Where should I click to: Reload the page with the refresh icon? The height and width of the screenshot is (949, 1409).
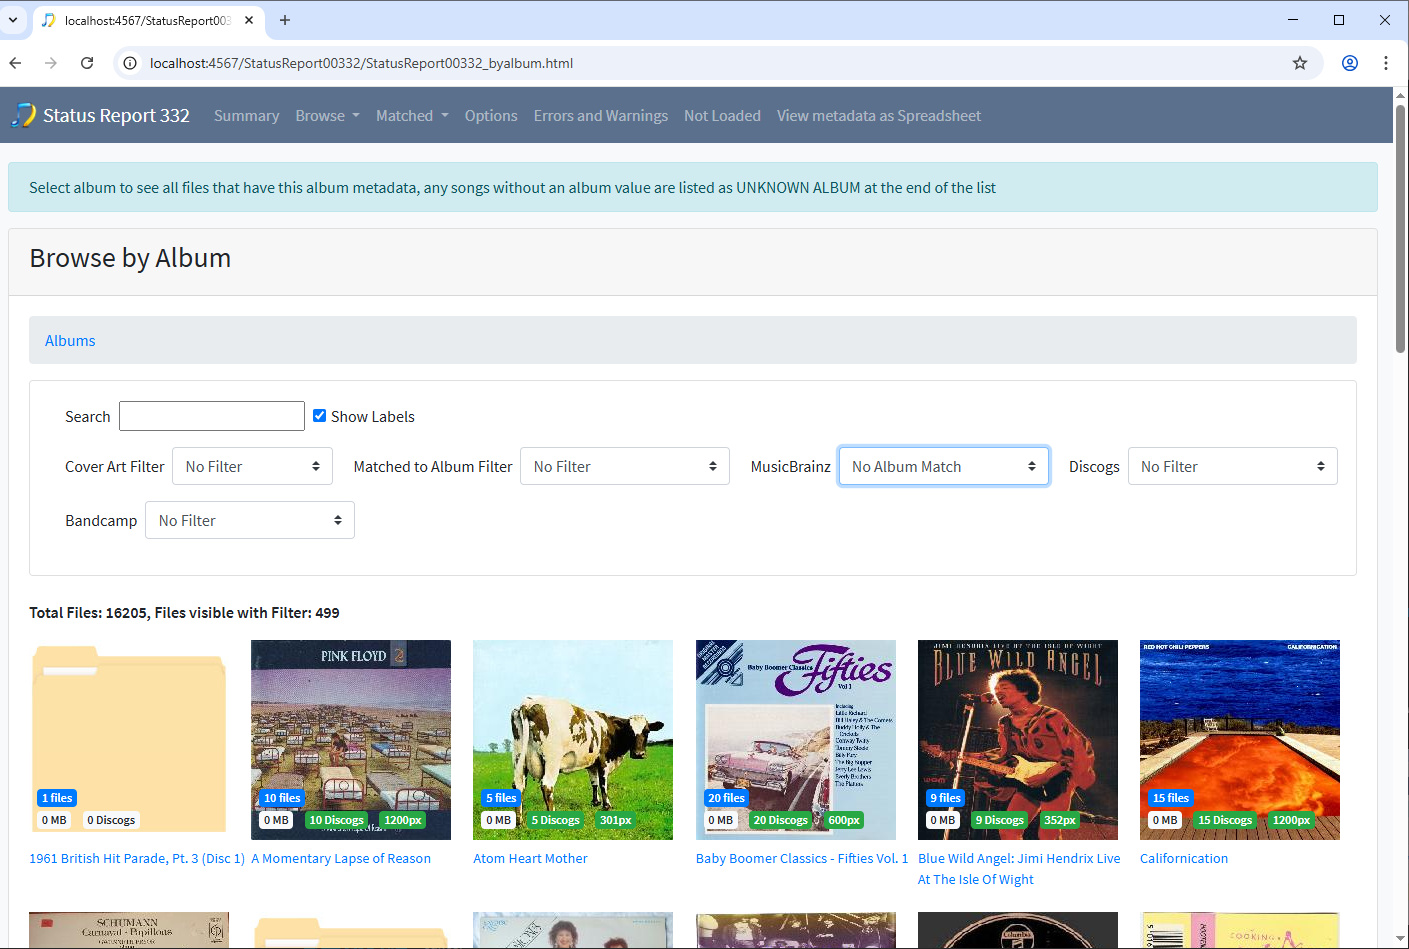tap(87, 63)
